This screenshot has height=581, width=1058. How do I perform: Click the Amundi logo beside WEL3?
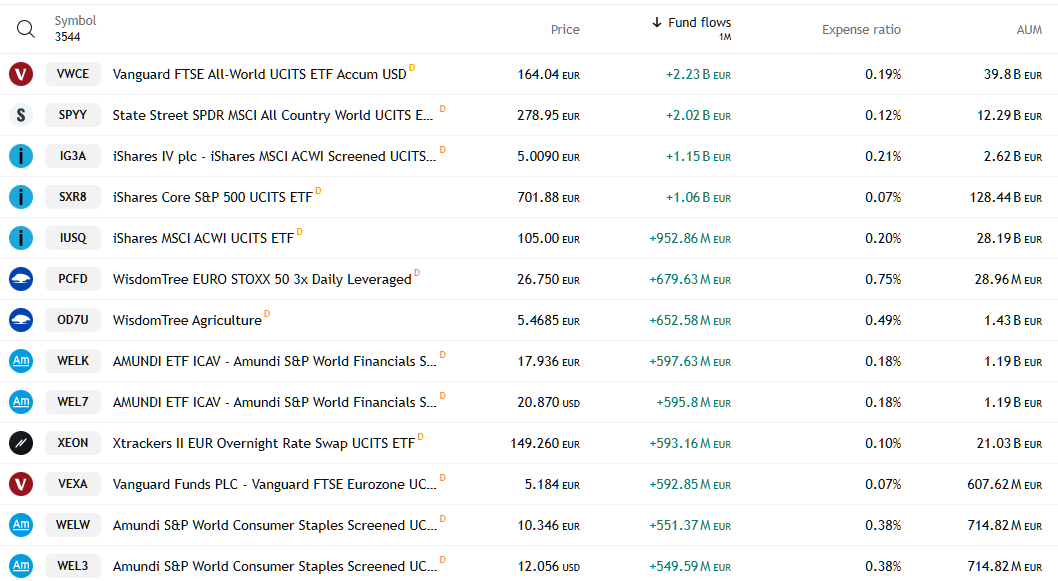[21, 565]
